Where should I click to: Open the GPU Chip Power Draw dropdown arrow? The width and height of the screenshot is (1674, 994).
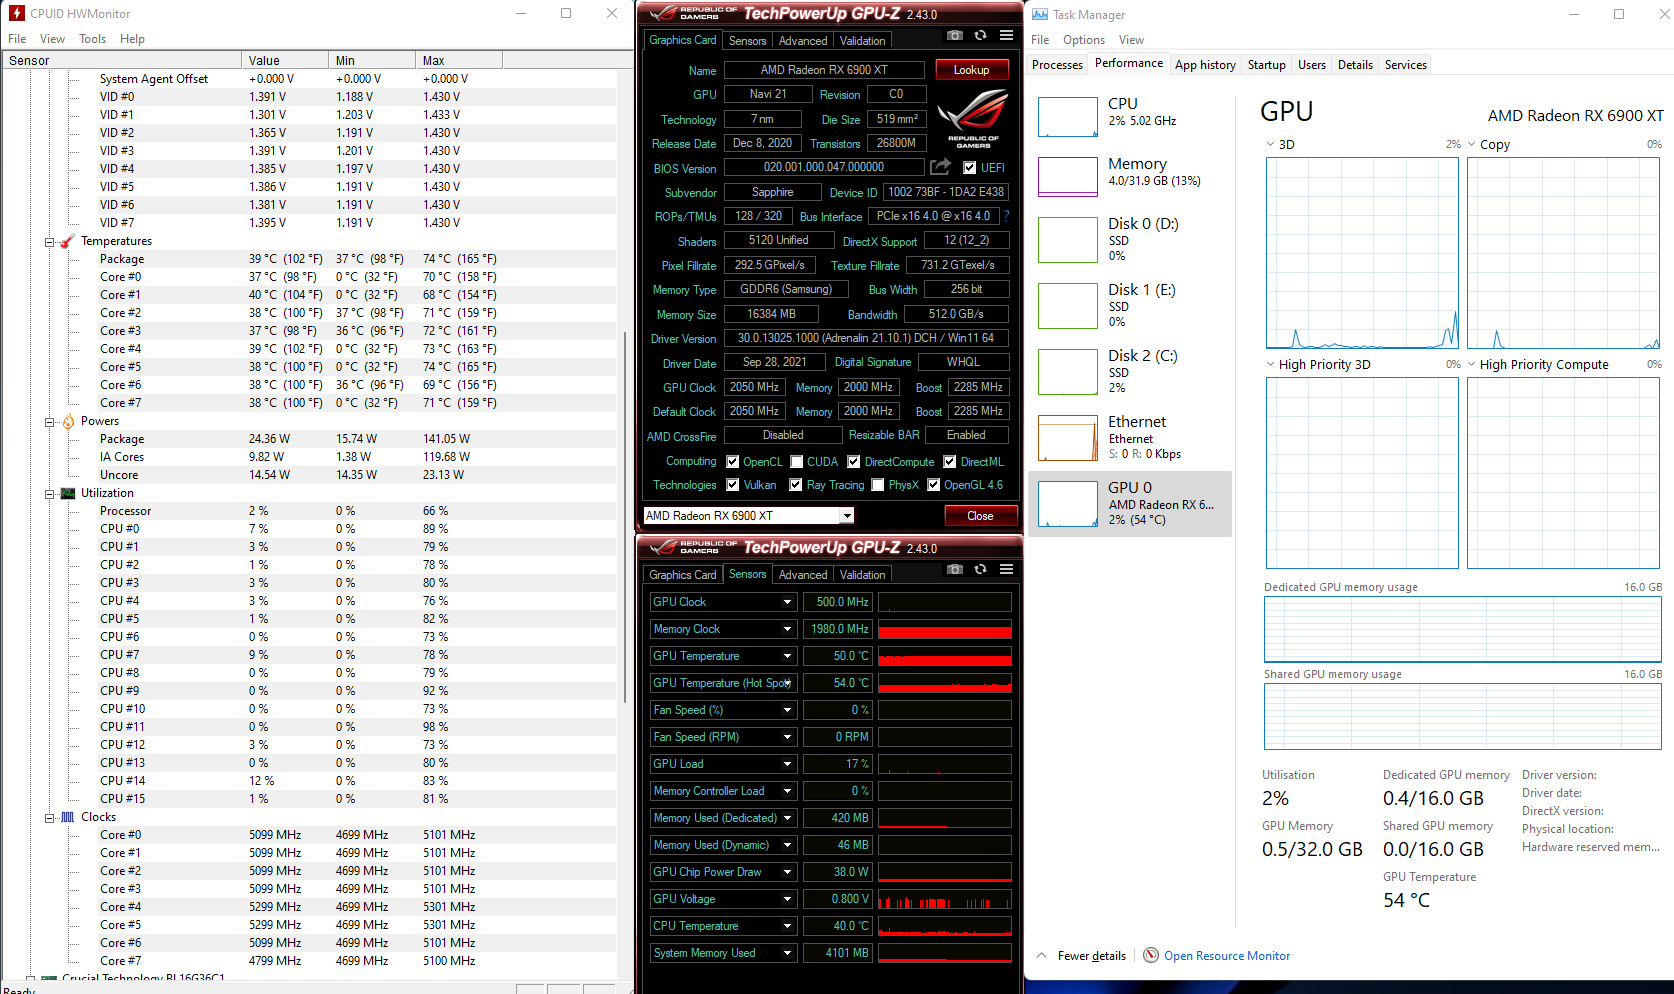(788, 872)
